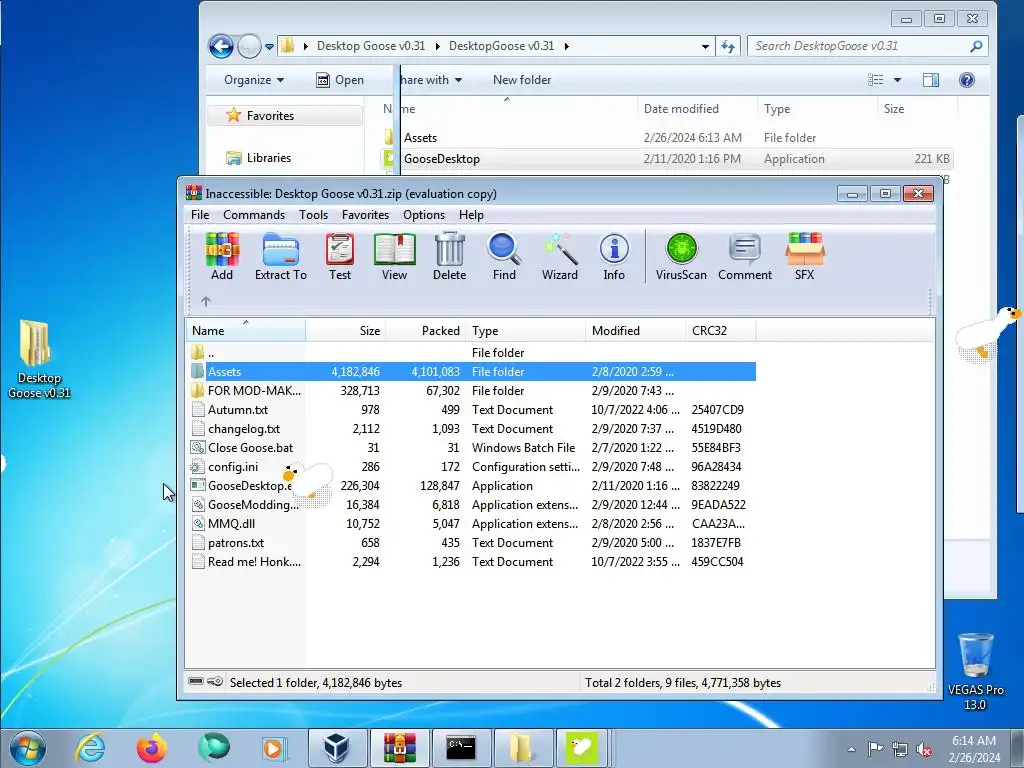Toggle Explorer preview pane icon

(931, 80)
